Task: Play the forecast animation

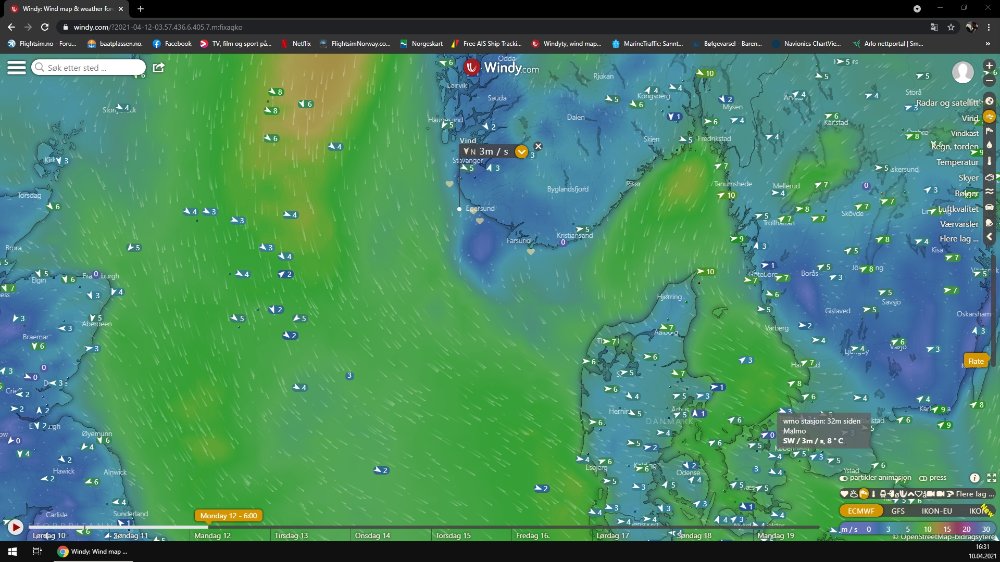Action: (15, 527)
